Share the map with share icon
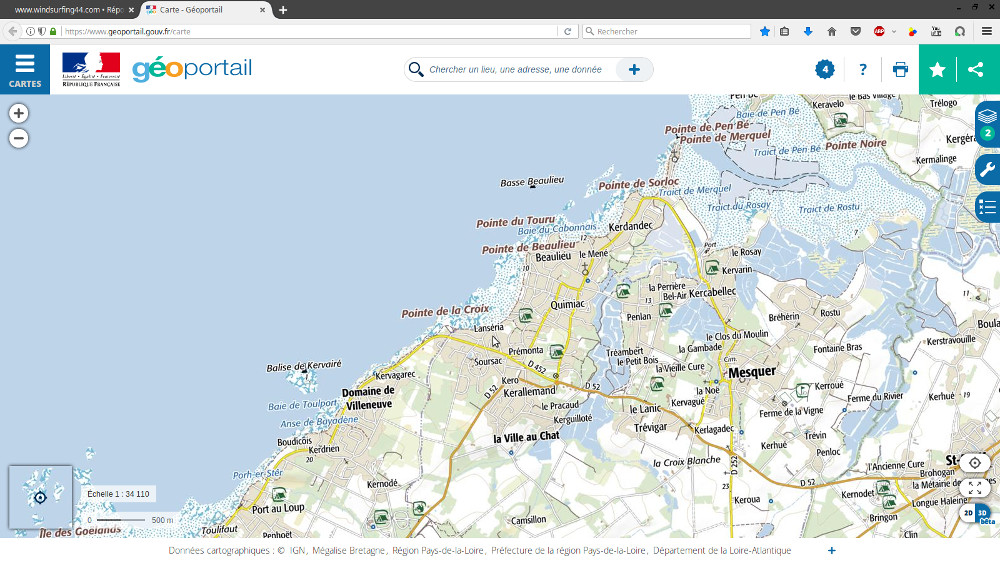 976,69
